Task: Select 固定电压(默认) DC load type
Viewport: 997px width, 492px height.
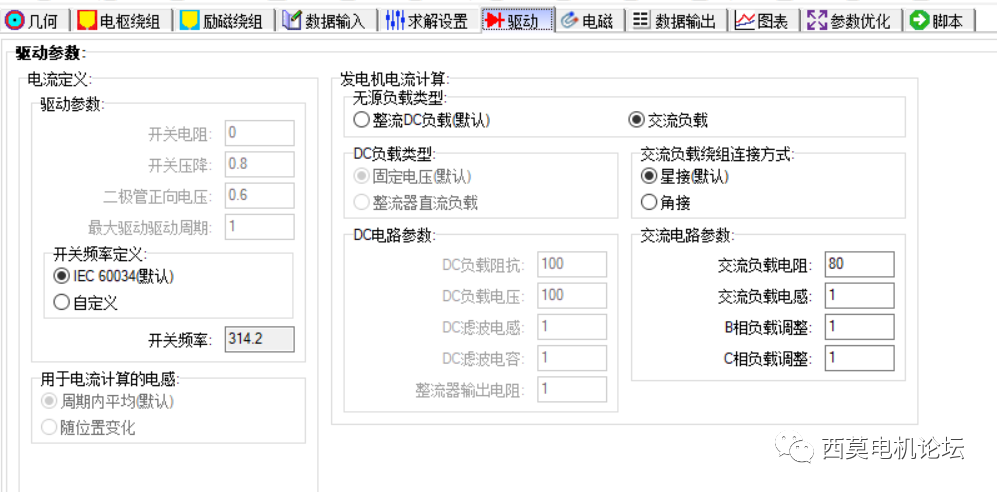Action: 413,177
